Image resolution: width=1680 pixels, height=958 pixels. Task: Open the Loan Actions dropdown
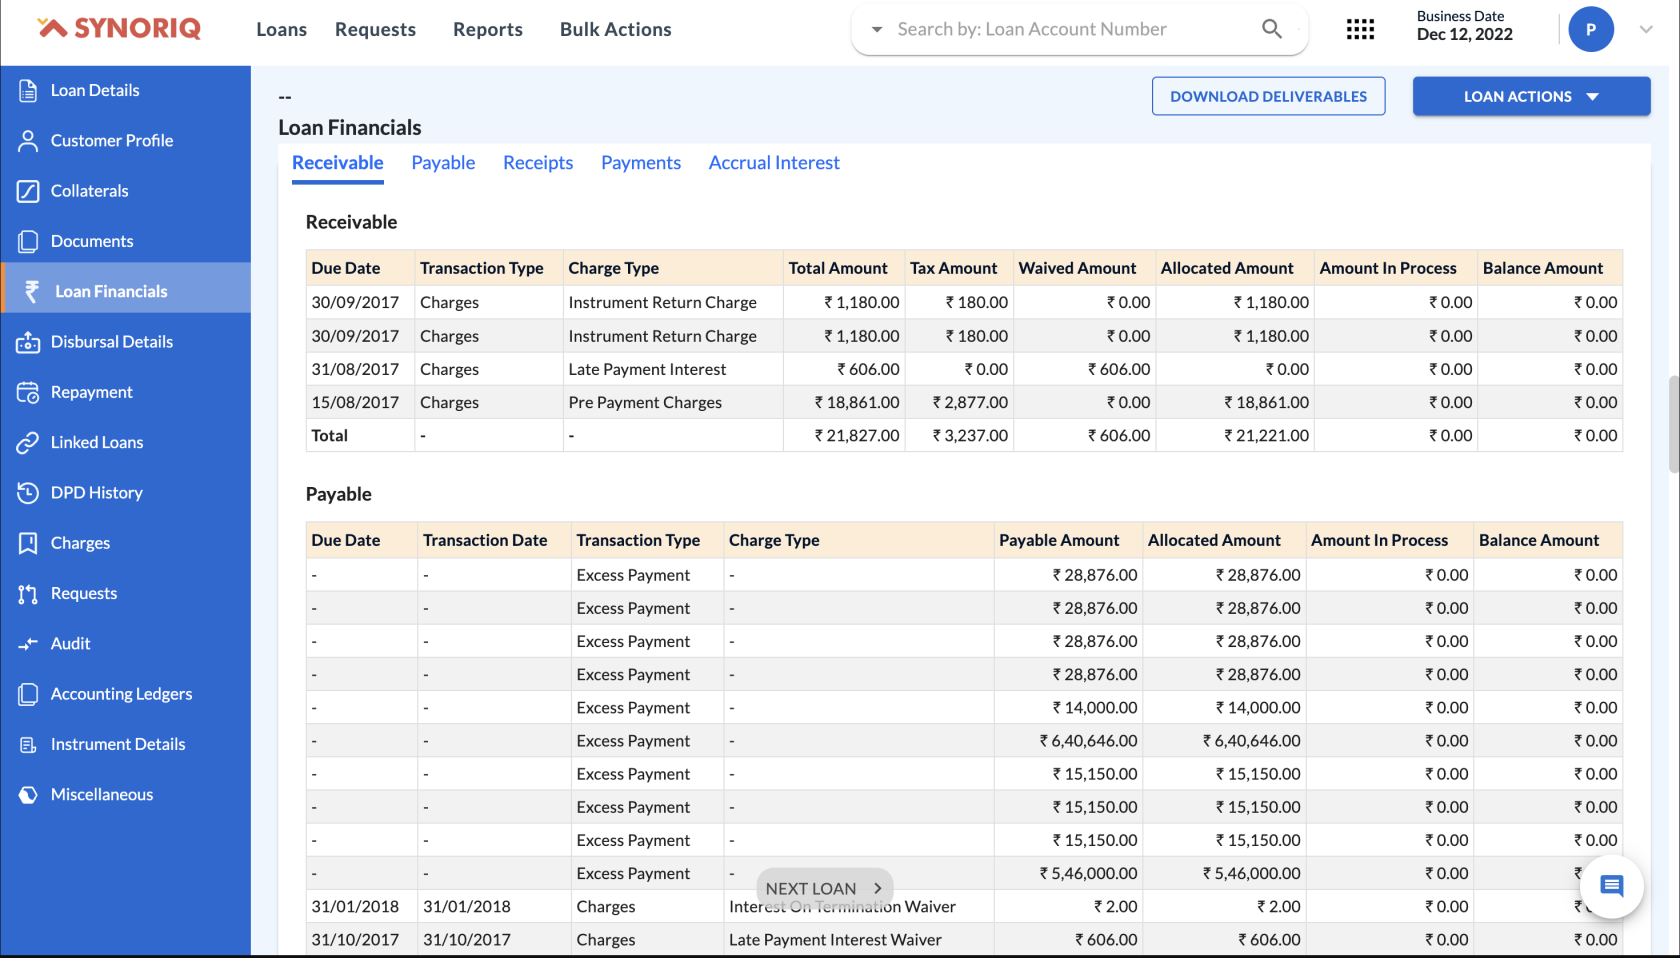pos(1531,96)
